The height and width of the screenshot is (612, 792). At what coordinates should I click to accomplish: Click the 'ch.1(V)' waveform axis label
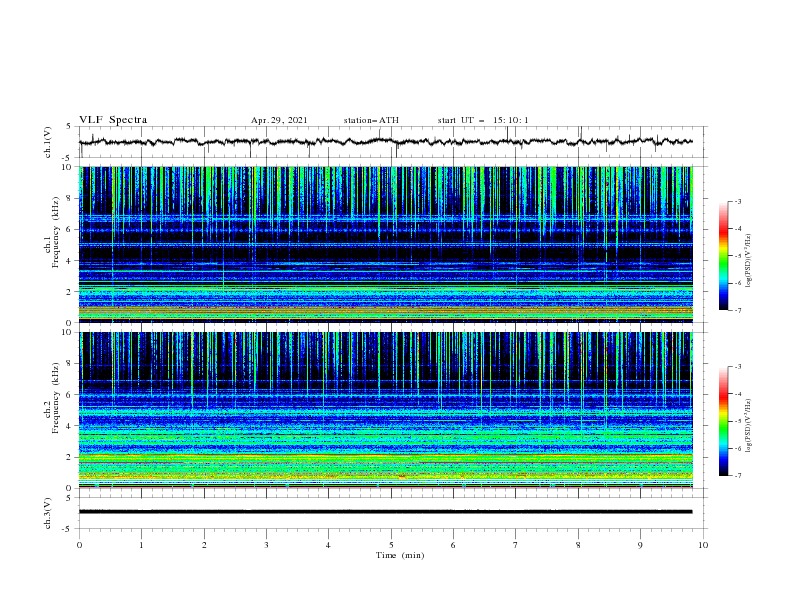pyautogui.click(x=48, y=142)
